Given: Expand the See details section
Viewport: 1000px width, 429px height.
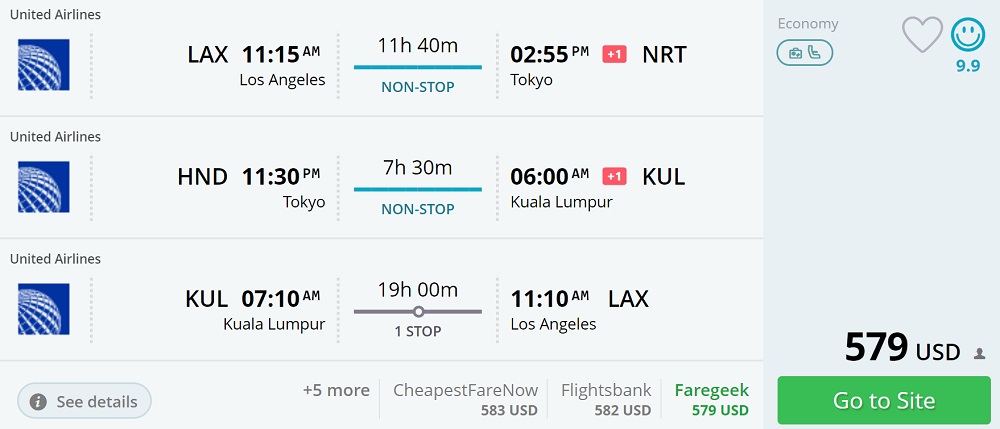Looking at the screenshot, I should tap(85, 401).
